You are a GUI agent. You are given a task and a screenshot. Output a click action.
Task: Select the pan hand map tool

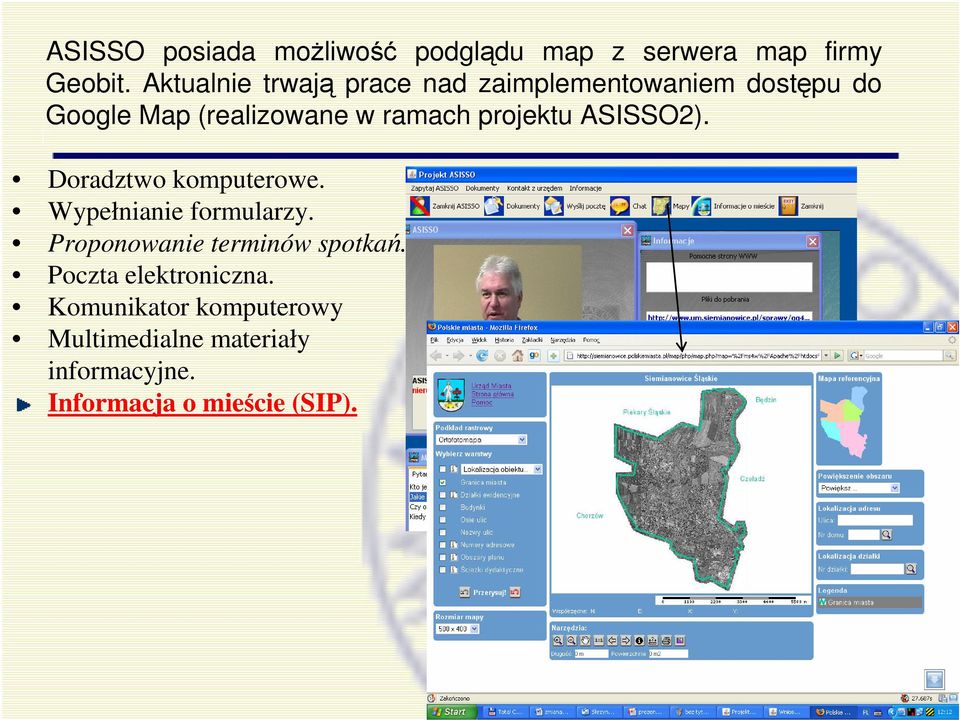[585, 640]
